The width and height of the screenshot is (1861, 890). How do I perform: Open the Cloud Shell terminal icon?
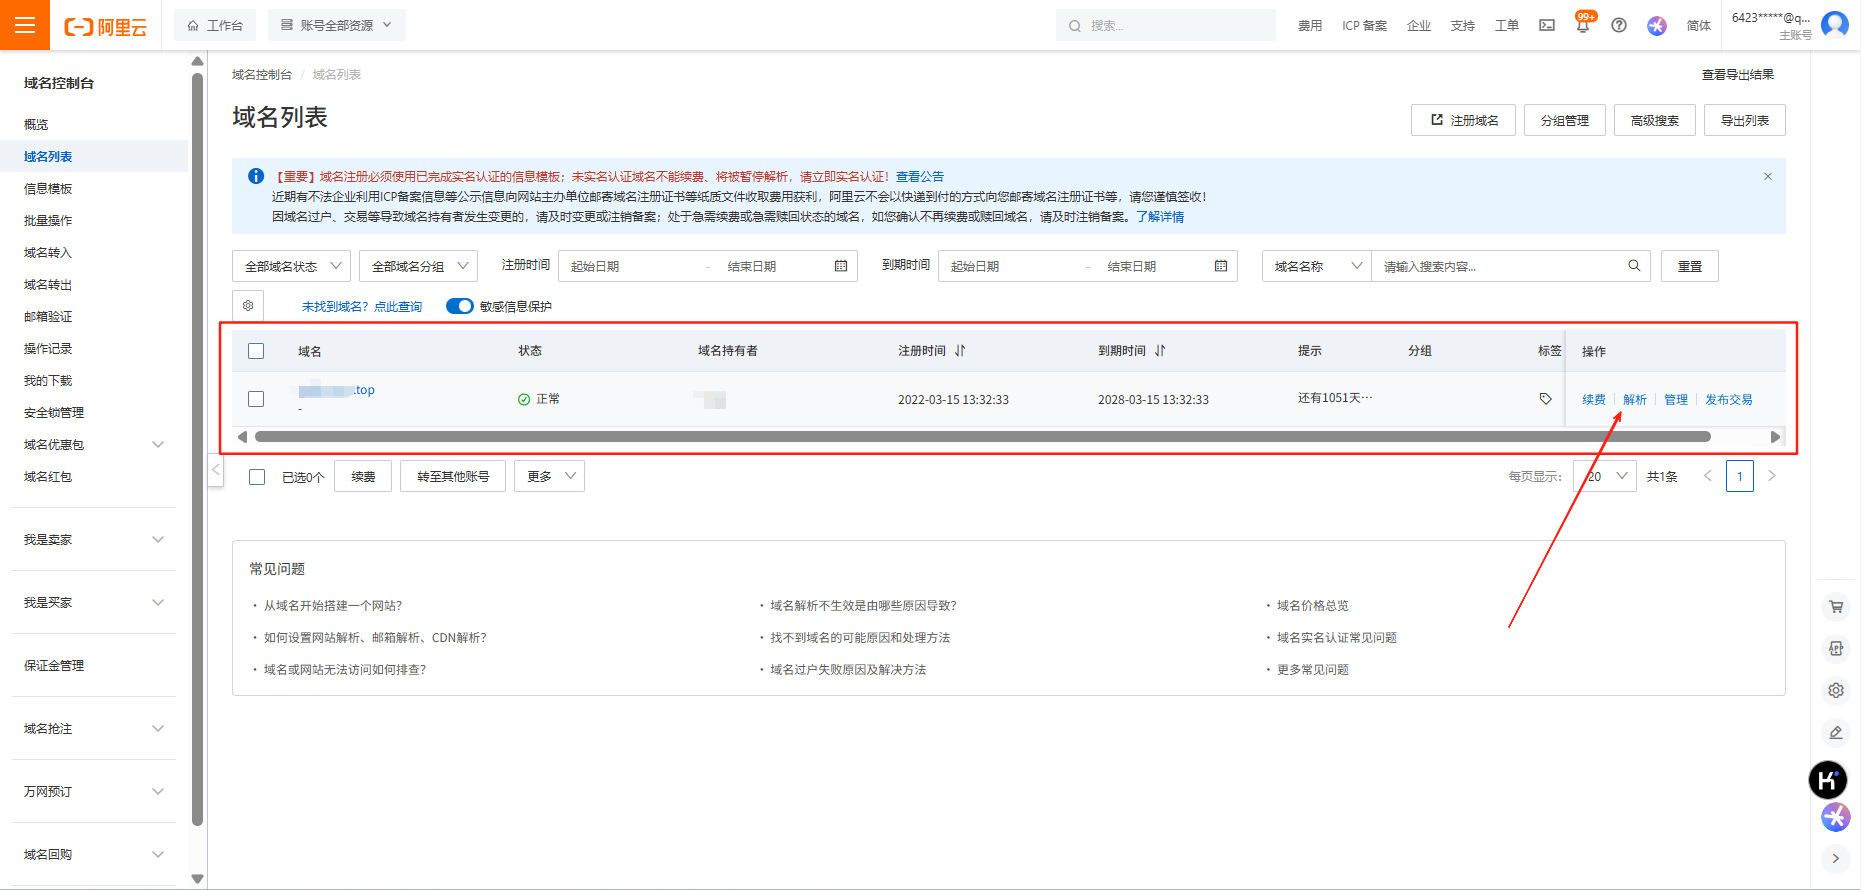tap(1546, 25)
